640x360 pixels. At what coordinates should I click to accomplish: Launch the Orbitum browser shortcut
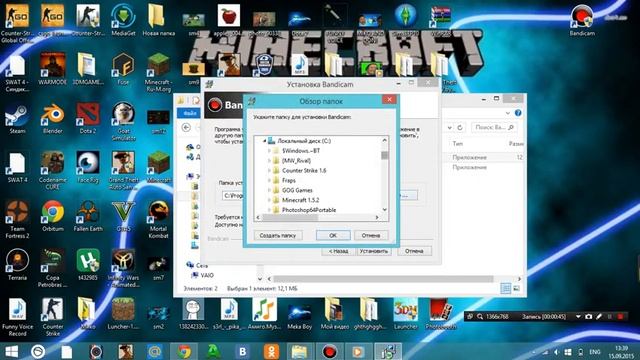point(53,216)
